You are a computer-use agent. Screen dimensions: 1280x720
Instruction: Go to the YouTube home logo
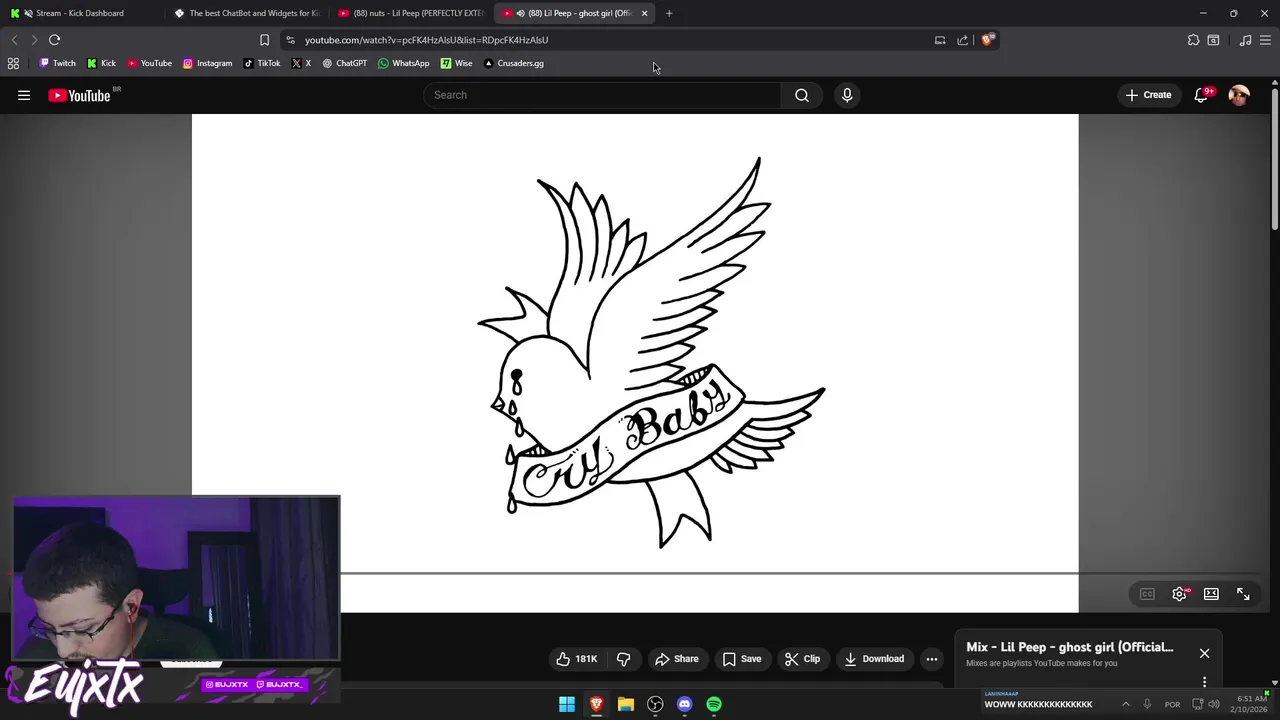pos(79,95)
